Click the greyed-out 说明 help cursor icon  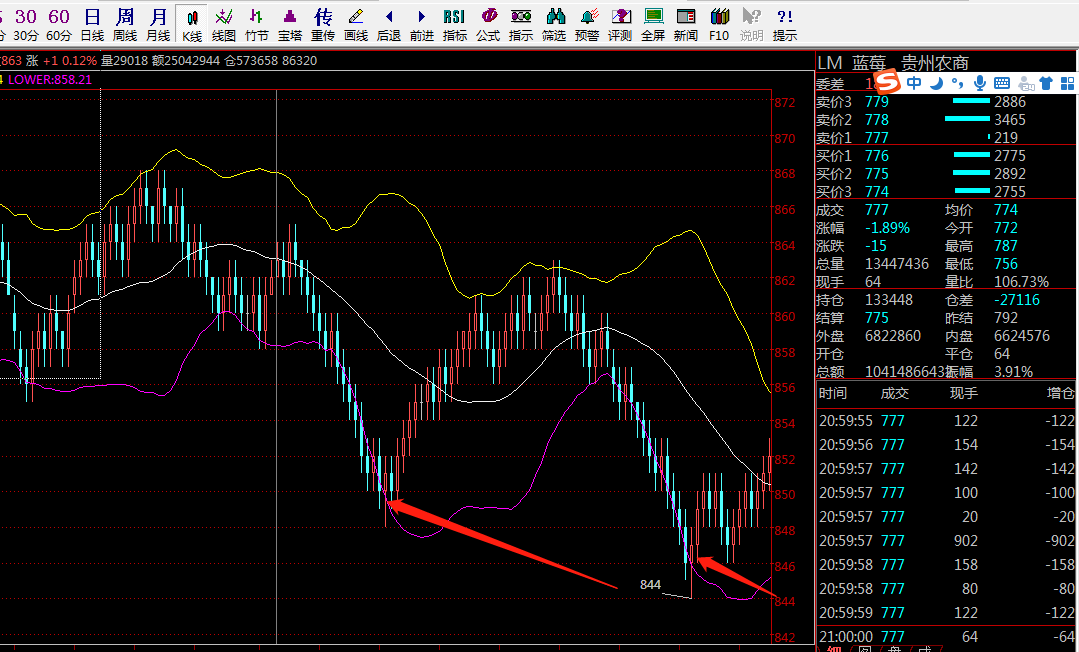[x=751, y=24]
